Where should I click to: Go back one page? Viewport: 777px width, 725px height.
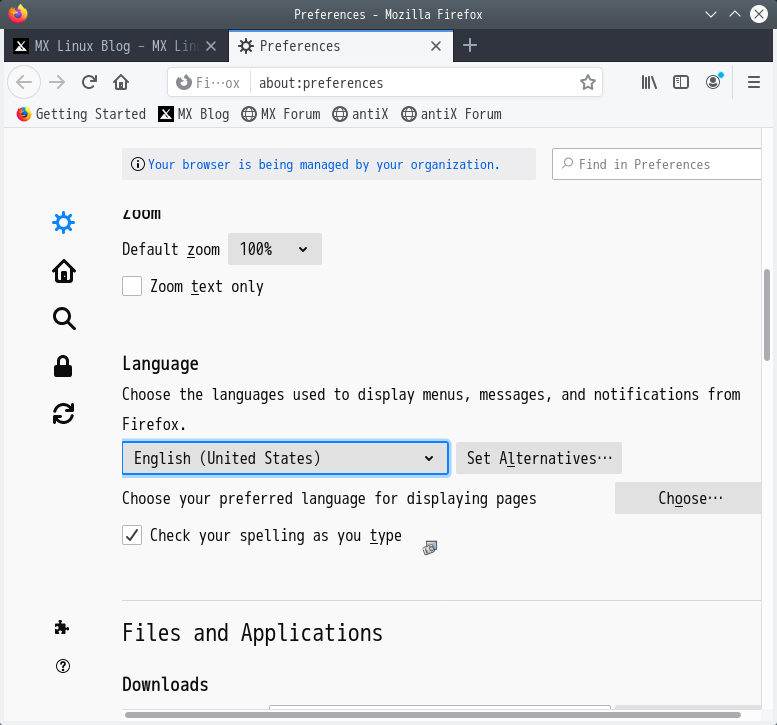[24, 82]
